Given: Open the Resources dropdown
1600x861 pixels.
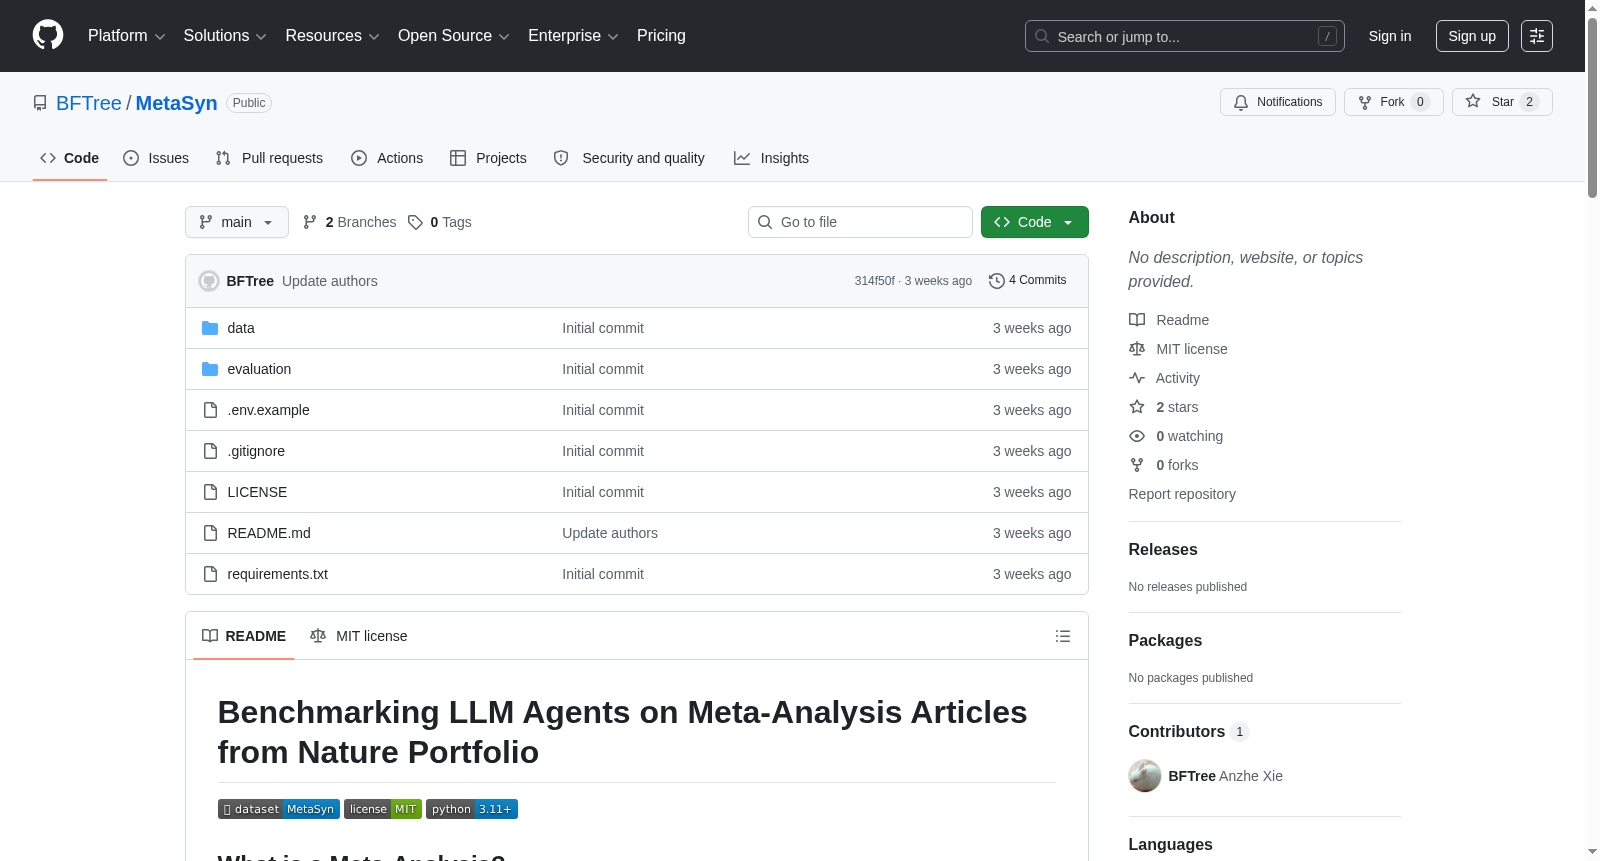Looking at the screenshot, I should [x=332, y=36].
